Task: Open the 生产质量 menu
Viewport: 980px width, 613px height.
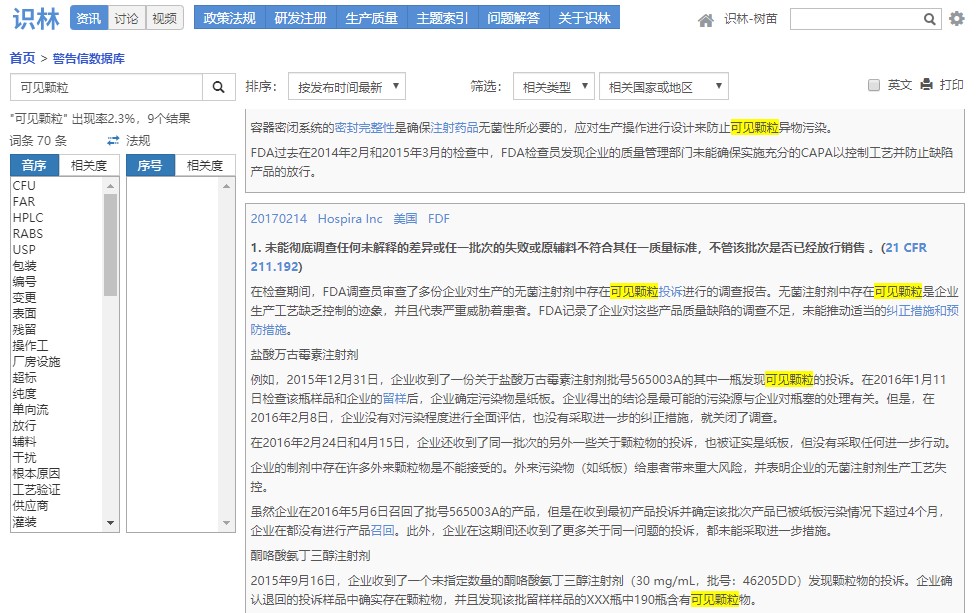Action: click(x=371, y=18)
